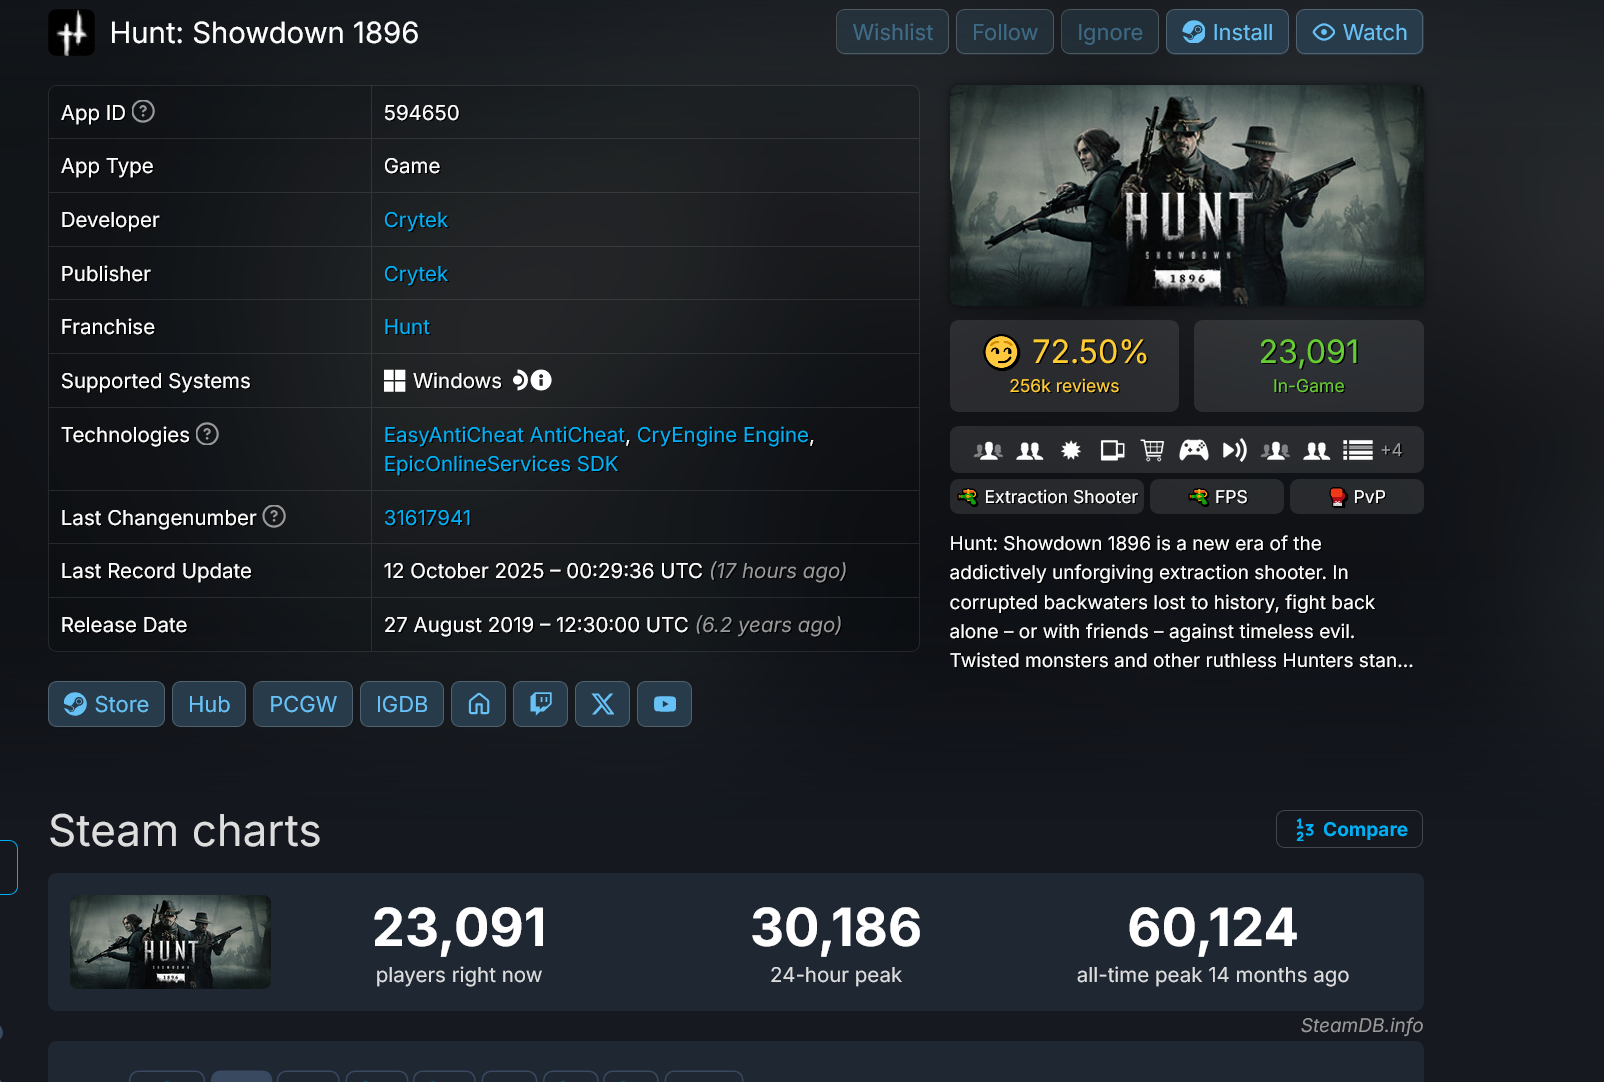Click the remote play devices feature icon
This screenshot has width=1605, height=1082.
pos(1112,450)
